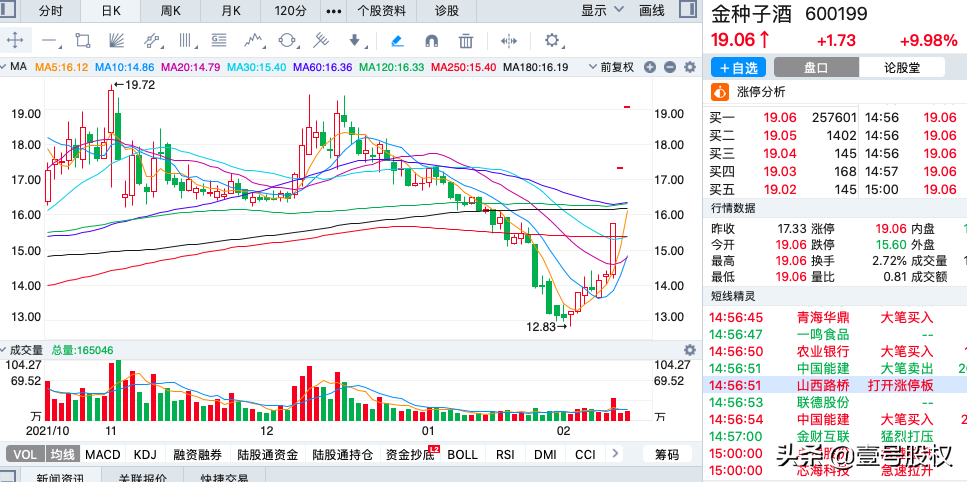Select MACD indicator

coord(103,455)
